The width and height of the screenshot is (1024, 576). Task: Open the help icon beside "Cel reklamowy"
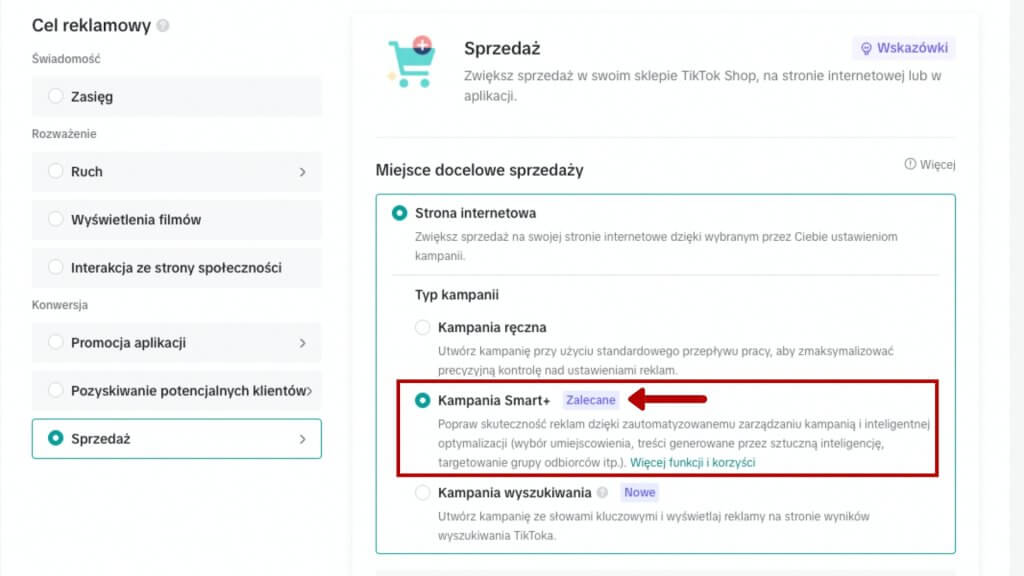(163, 24)
